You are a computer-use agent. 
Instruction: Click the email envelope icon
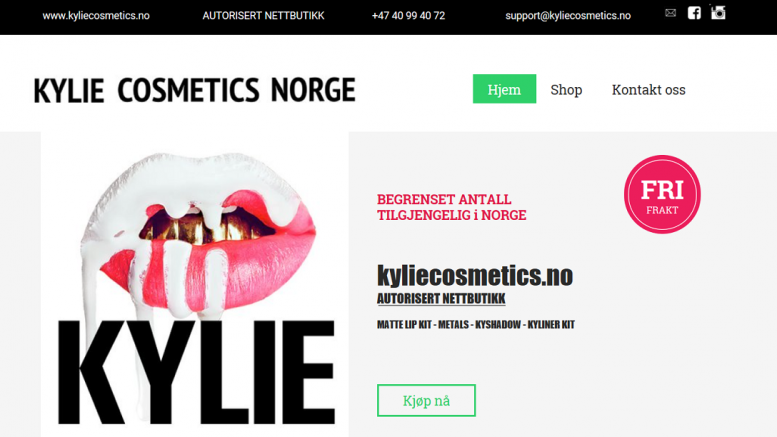tap(670, 13)
